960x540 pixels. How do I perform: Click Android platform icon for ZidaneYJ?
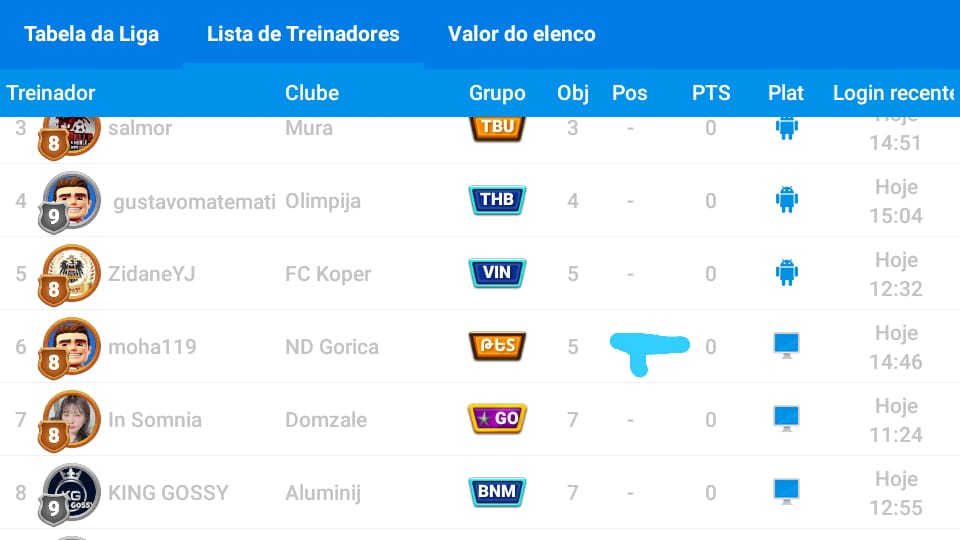(x=787, y=273)
